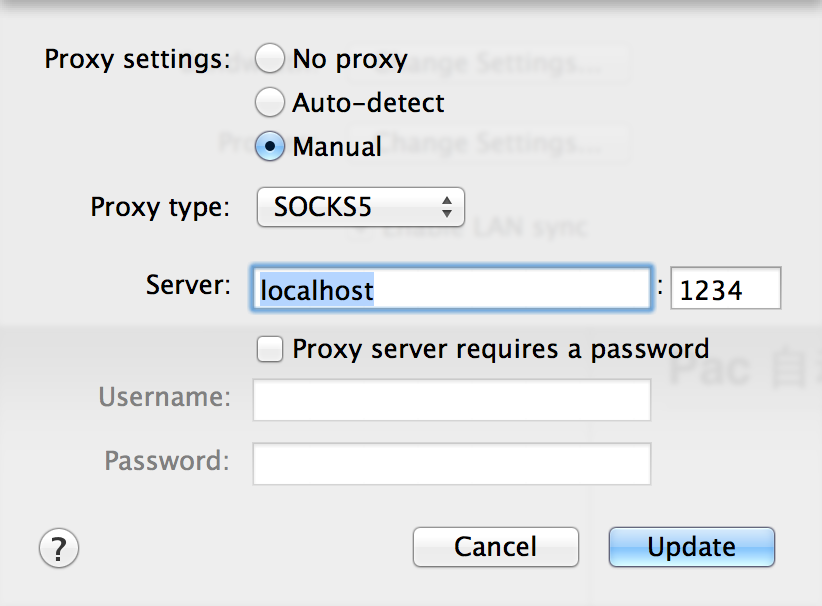Click the greyed "Username:" label
The width and height of the screenshot is (822, 606).
[165, 398]
